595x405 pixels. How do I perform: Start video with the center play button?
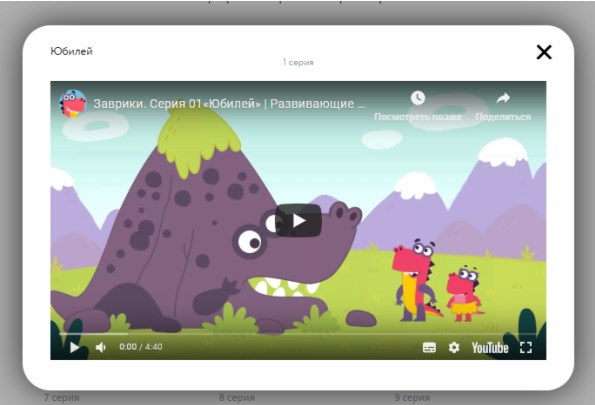point(299,220)
